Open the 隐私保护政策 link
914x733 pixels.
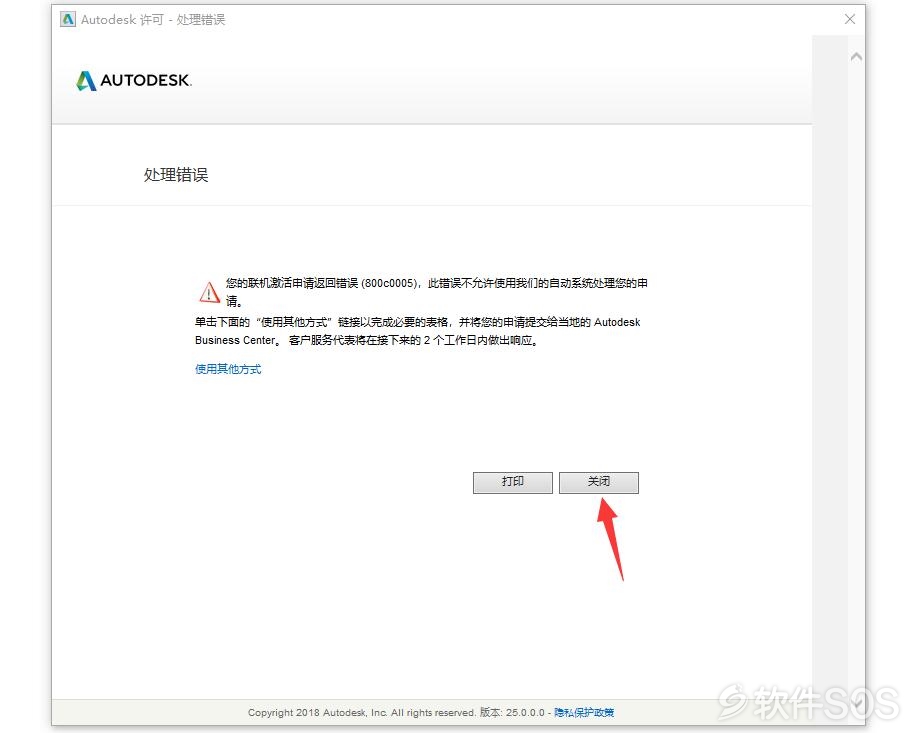coord(583,712)
